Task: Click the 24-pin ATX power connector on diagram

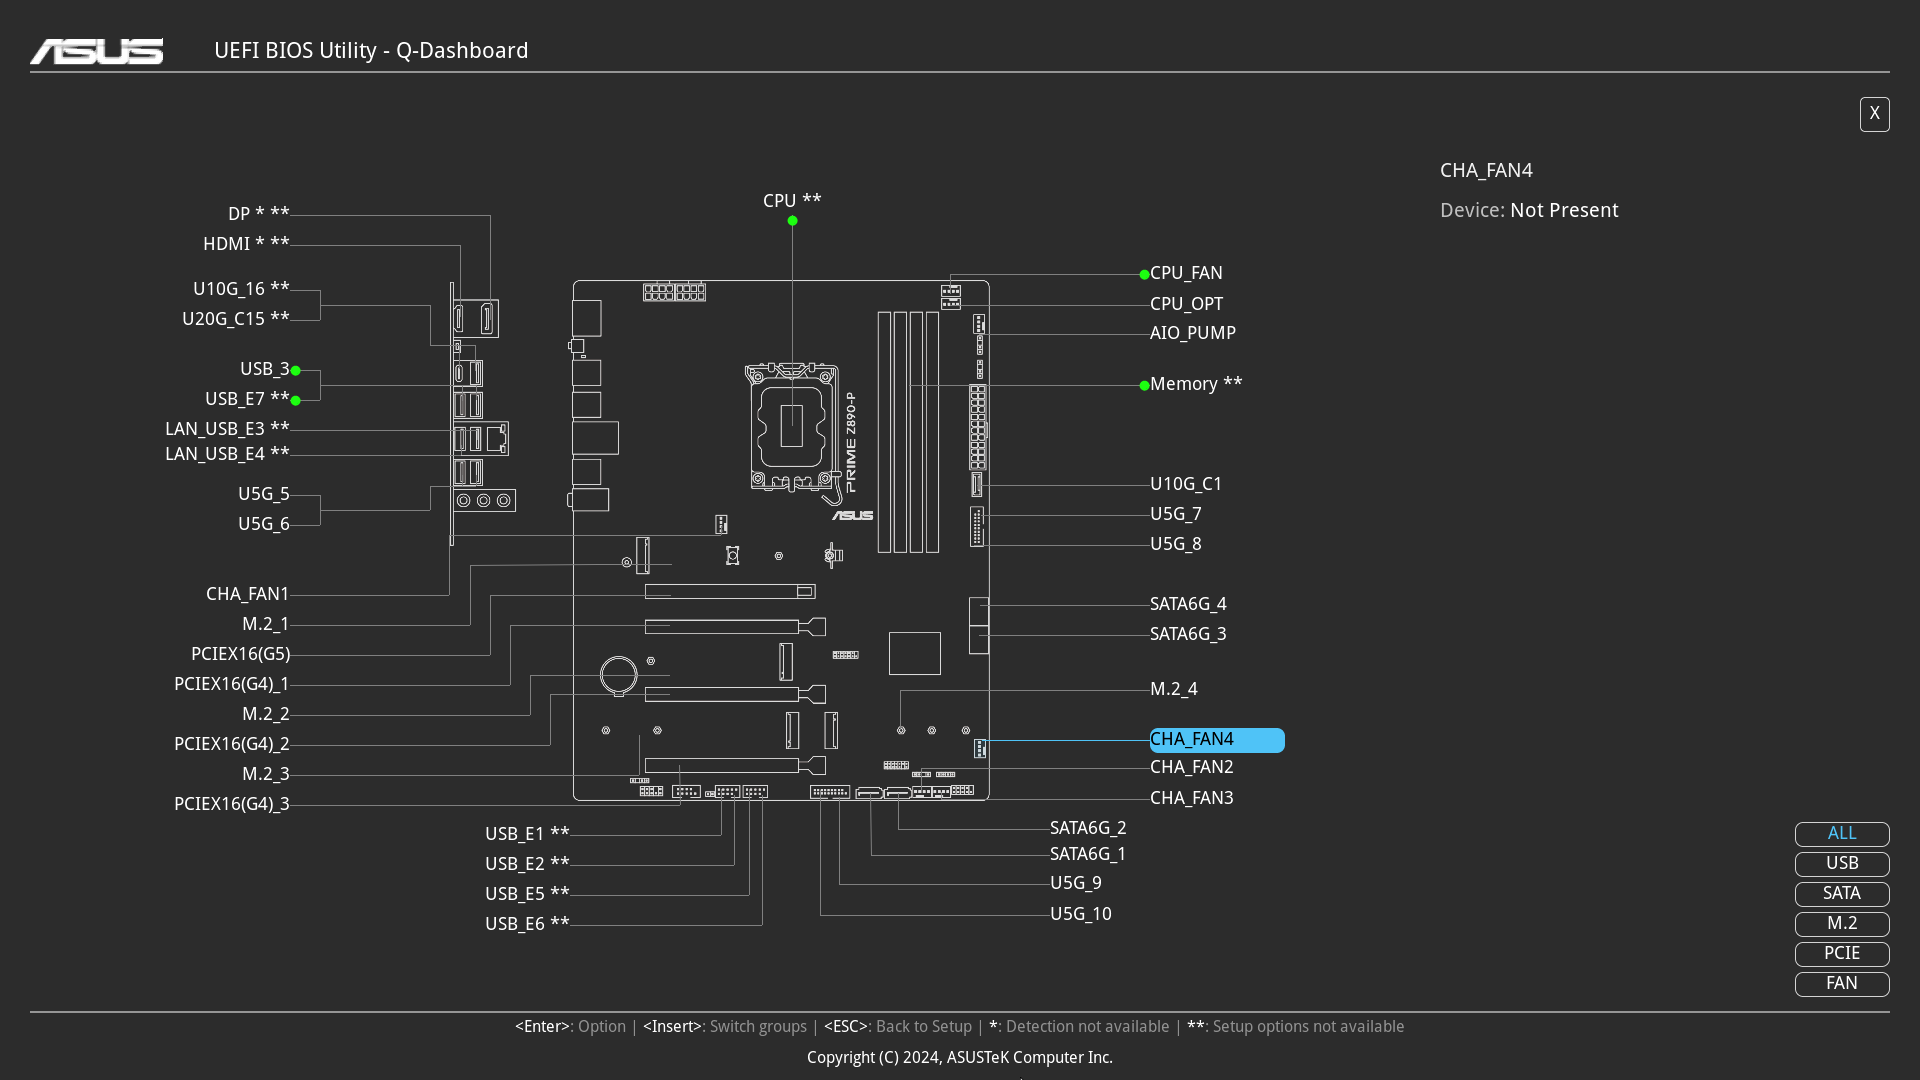Action: point(978,427)
